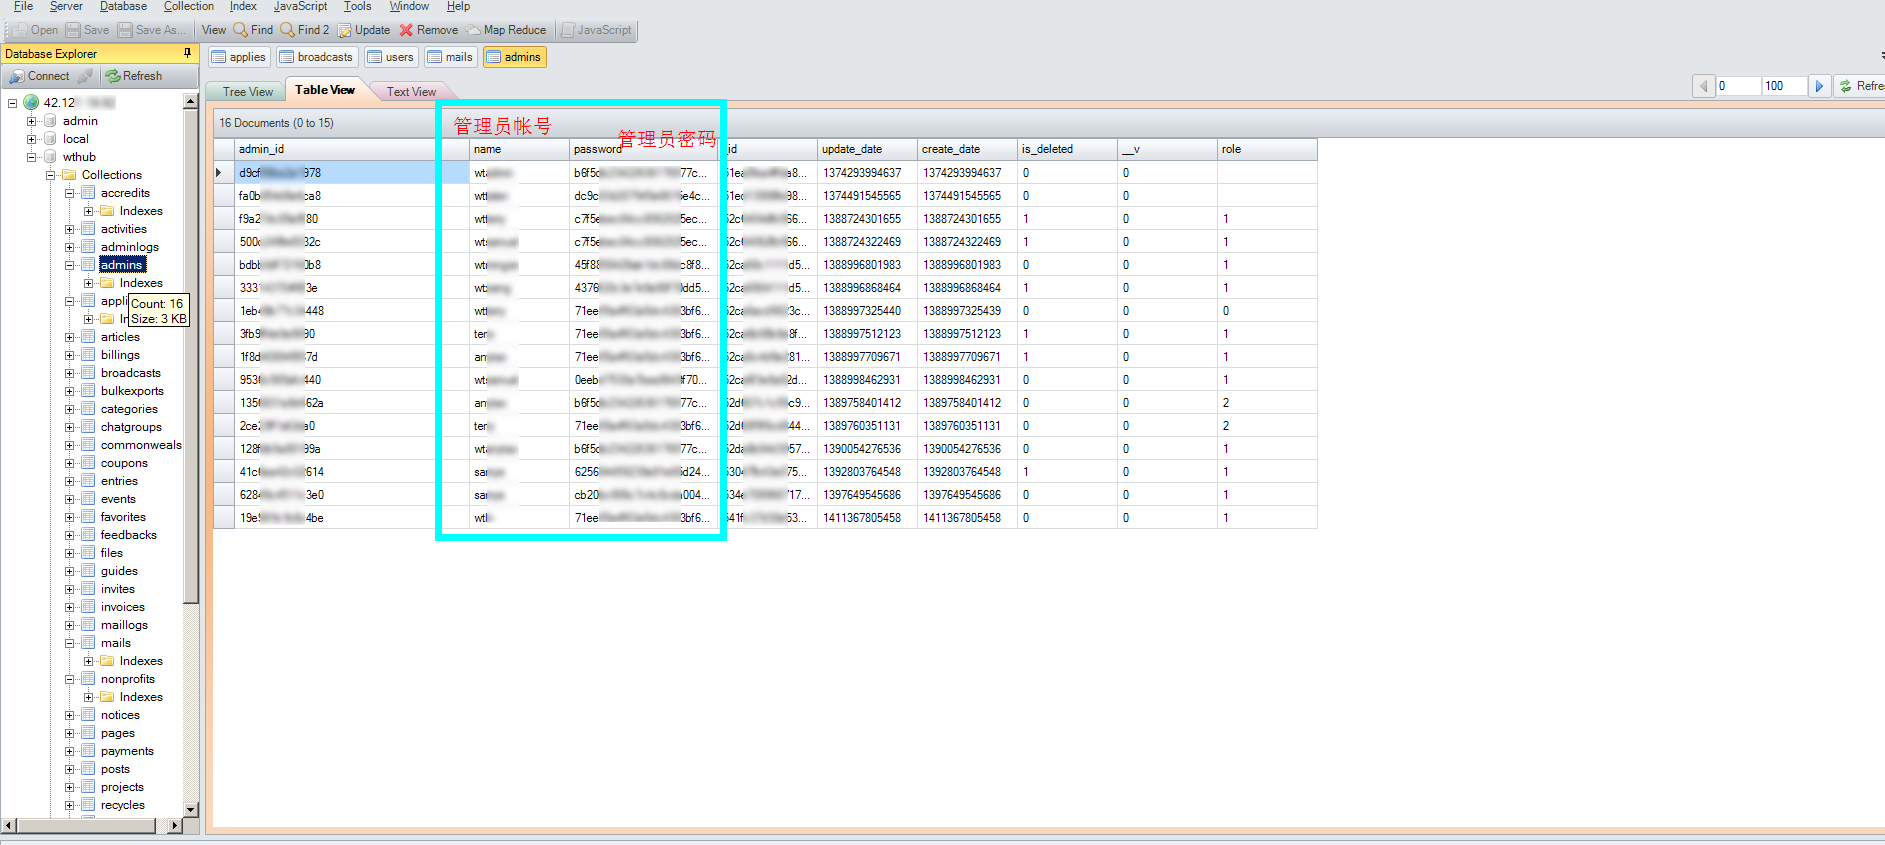Click the accredits collection icon
The height and width of the screenshot is (845, 1885).
(x=88, y=193)
